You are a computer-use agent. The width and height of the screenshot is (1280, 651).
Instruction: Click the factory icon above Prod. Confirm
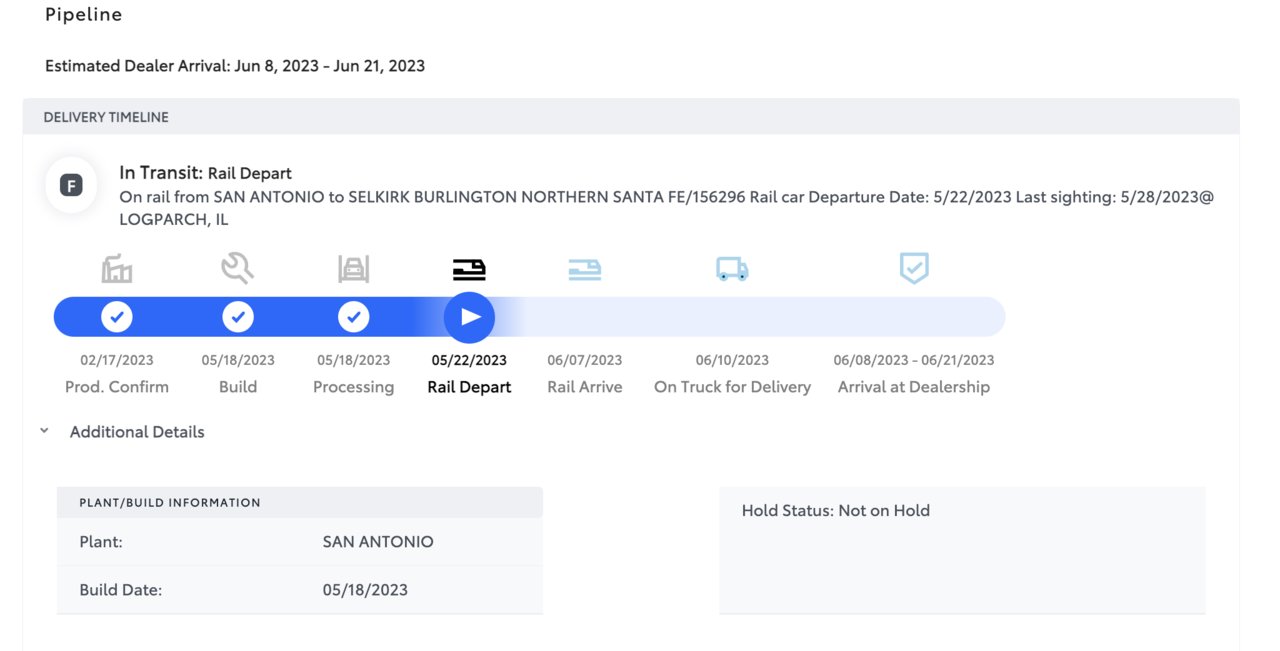pos(117,268)
